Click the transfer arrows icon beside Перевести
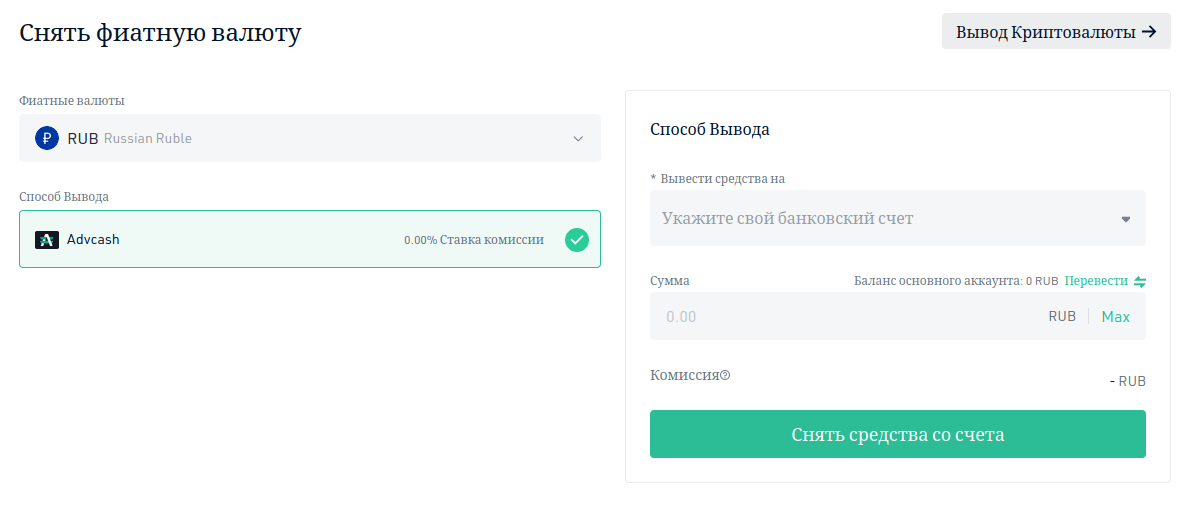 coord(1140,282)
